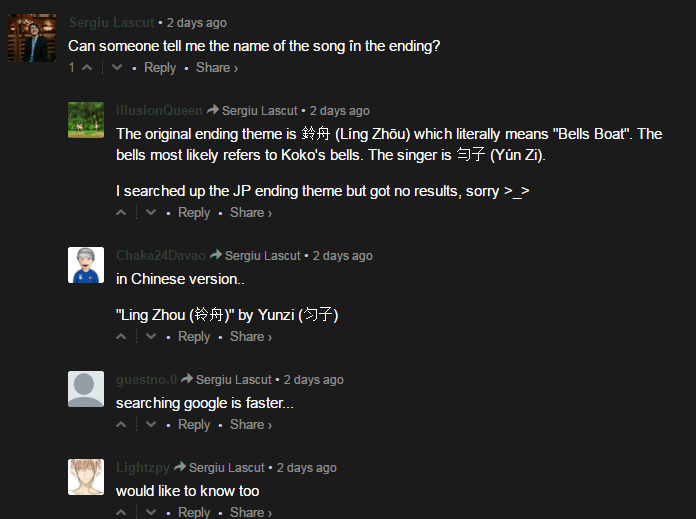
Task: Downvote guestno.0's reply
Action: coord(151,424)
